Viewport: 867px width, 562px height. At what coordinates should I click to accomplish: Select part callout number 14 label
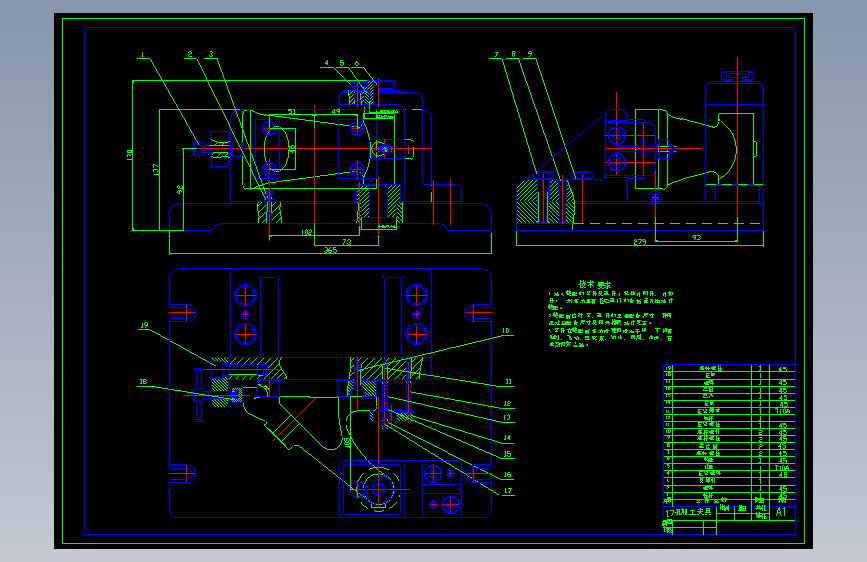(x=507, y=438)
